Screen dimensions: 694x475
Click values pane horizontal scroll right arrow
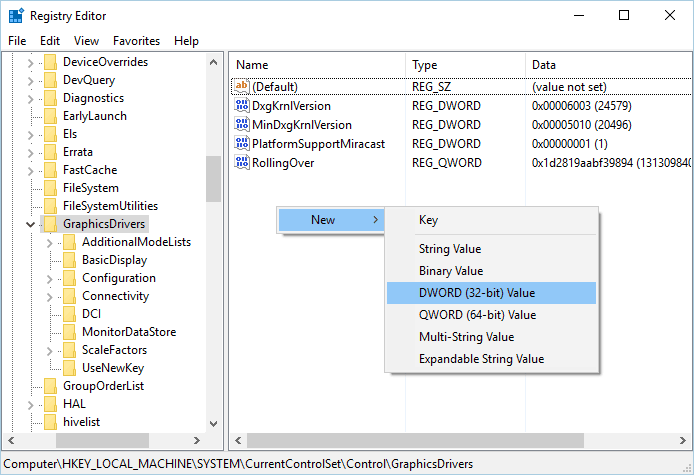(682, 440)
